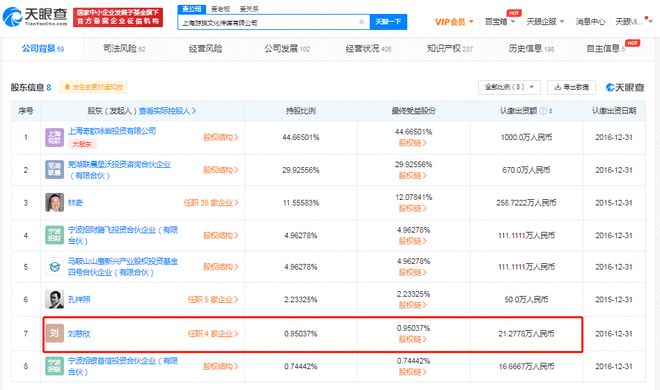Switch to the 知识产权 tab
The height and width of the screenshot is (390, 660).
click(x=450, y=49)
